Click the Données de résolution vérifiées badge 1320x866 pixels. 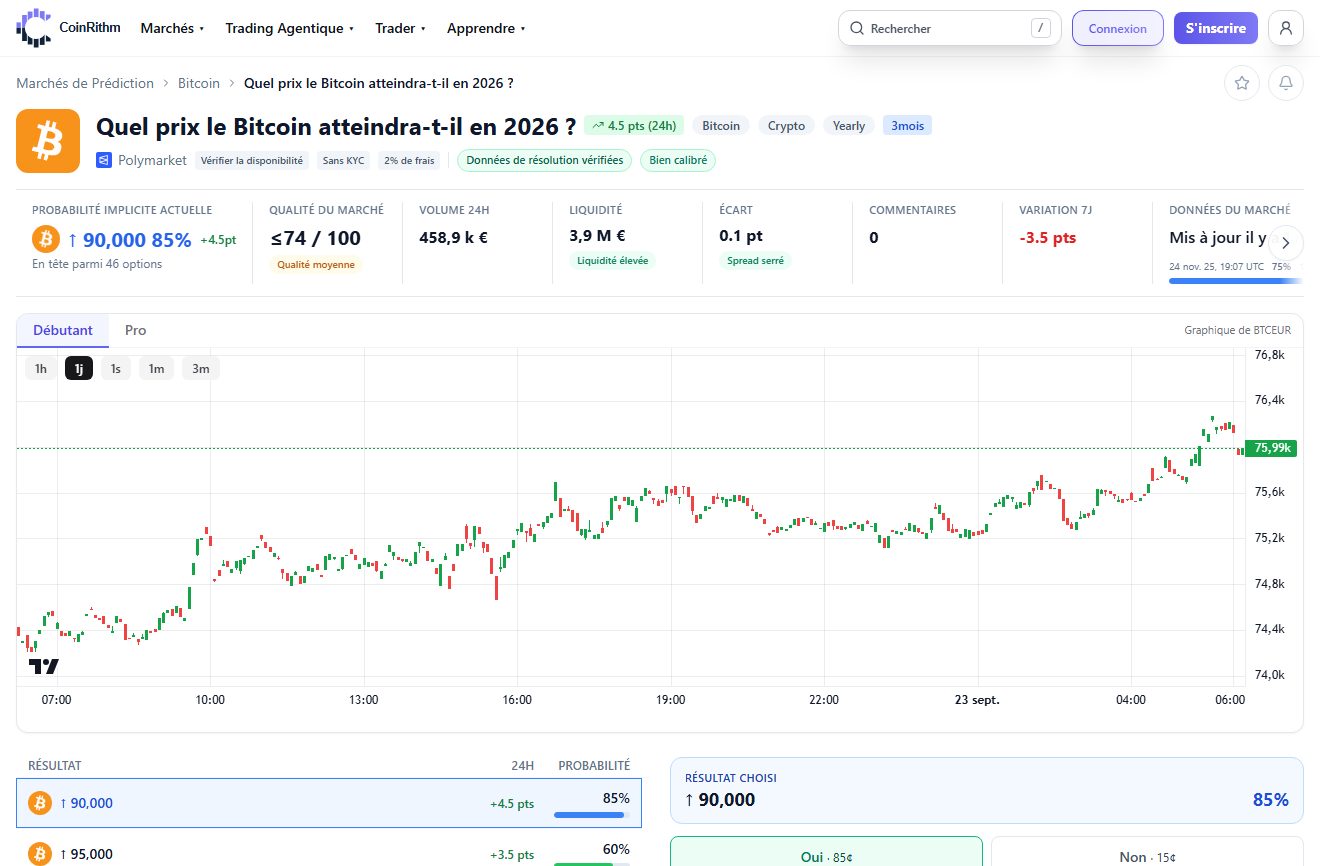pyautogui.click(x=545, y=160)
